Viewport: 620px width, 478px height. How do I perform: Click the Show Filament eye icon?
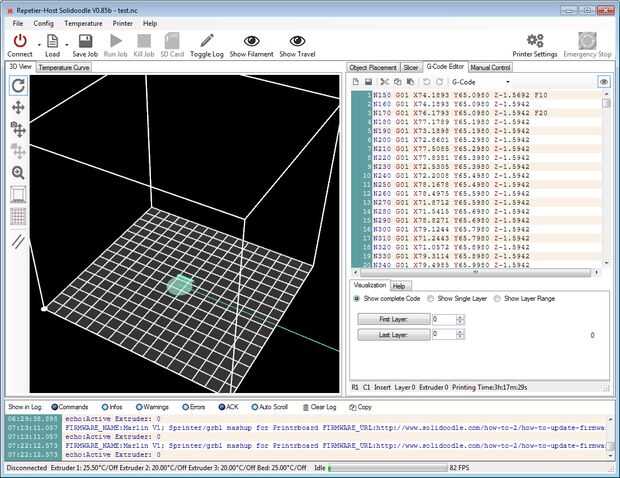point(251,40)
